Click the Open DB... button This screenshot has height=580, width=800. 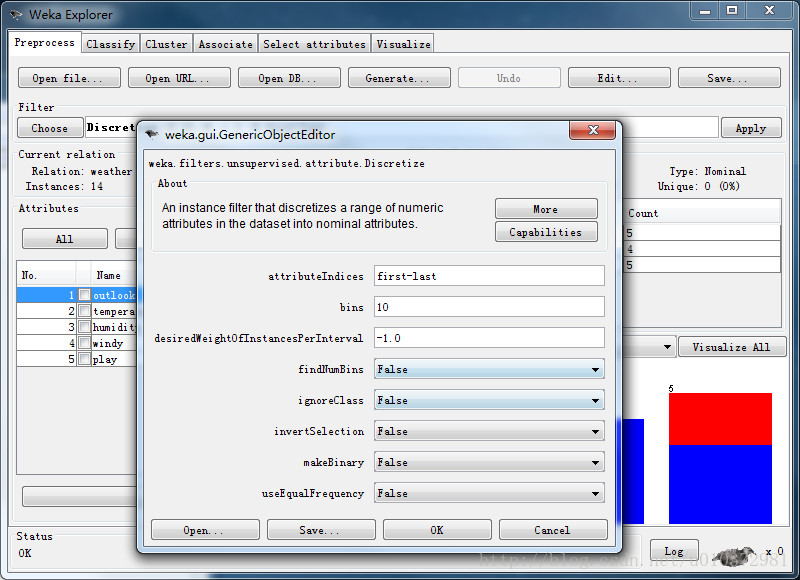click(x=289, y=78)
